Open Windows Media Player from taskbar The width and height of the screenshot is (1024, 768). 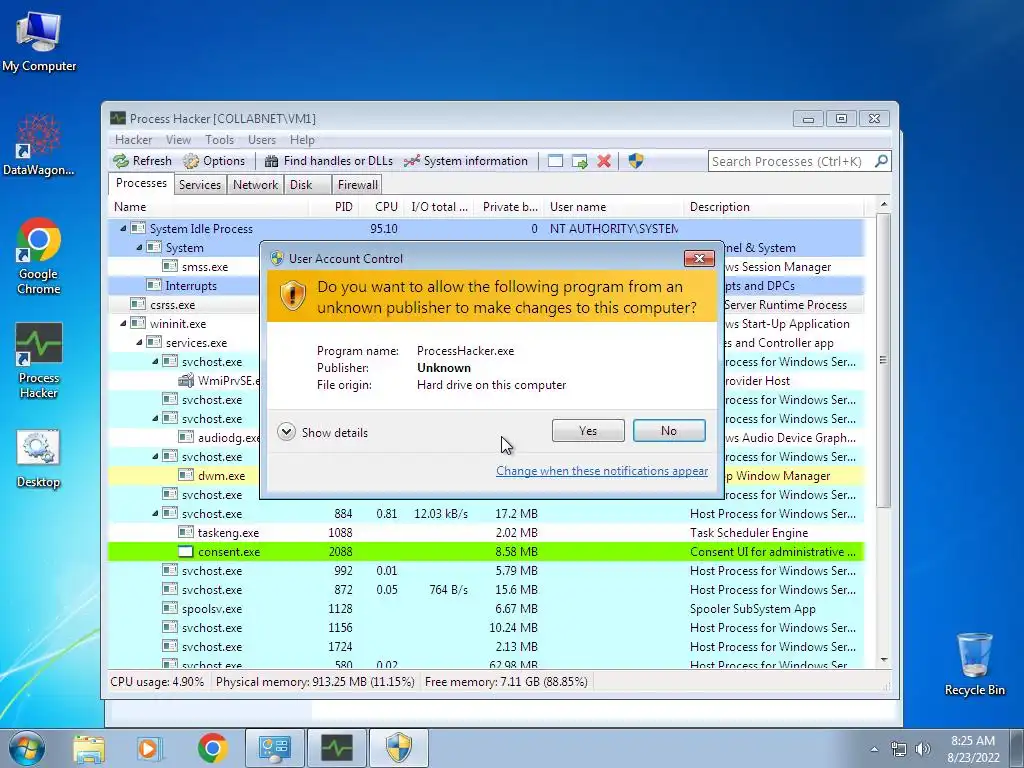(149, 748)
